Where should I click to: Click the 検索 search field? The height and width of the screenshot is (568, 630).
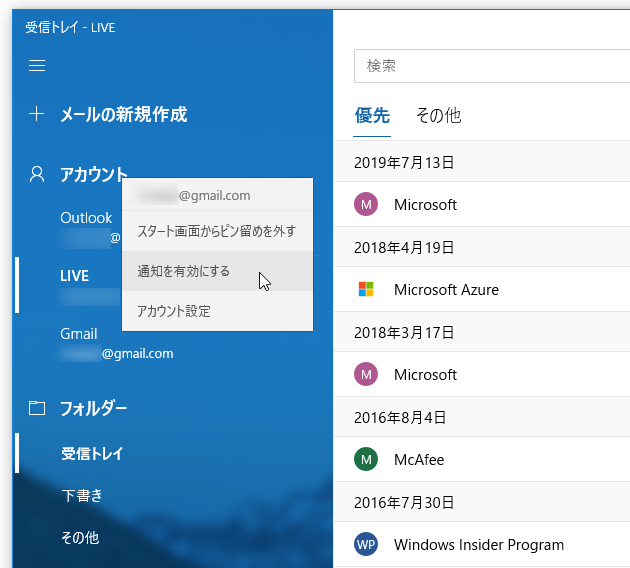tap(492, 66)
